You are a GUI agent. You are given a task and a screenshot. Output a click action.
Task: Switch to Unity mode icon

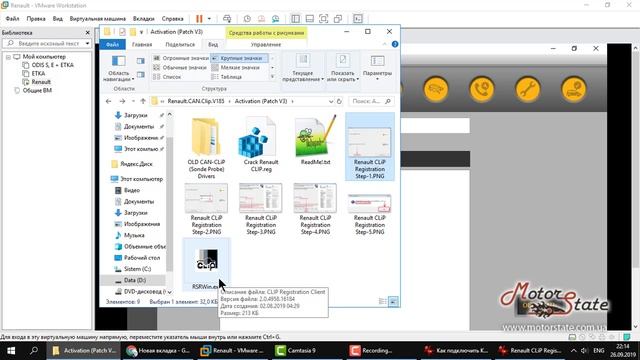coord(338,19)
